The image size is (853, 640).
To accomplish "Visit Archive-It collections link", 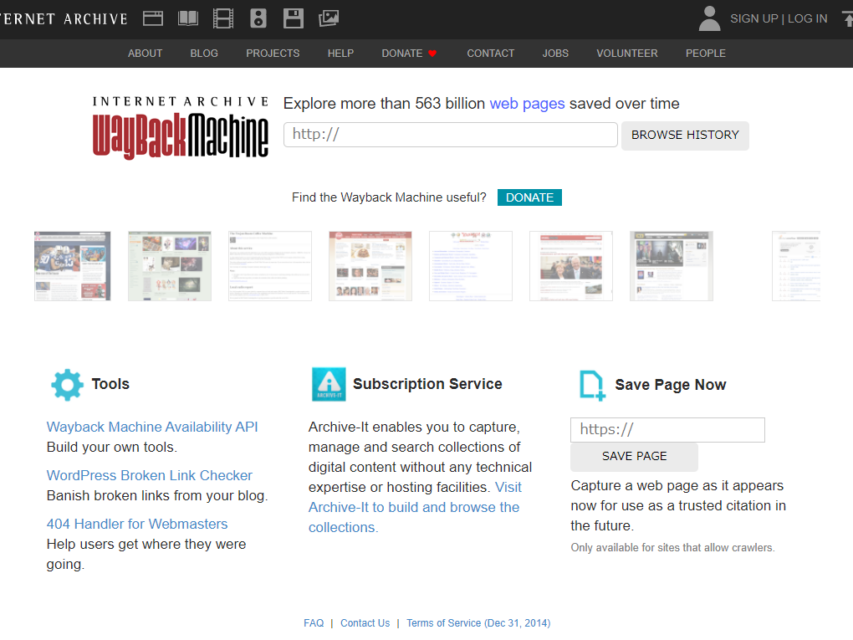I will click(415, 507).
